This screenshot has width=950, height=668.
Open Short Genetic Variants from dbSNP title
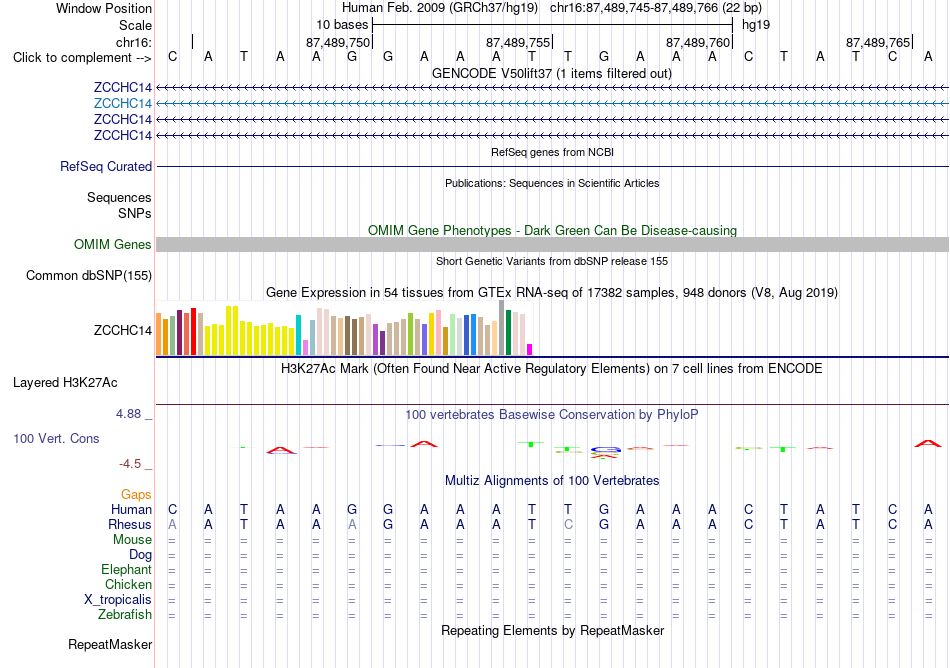552,262
